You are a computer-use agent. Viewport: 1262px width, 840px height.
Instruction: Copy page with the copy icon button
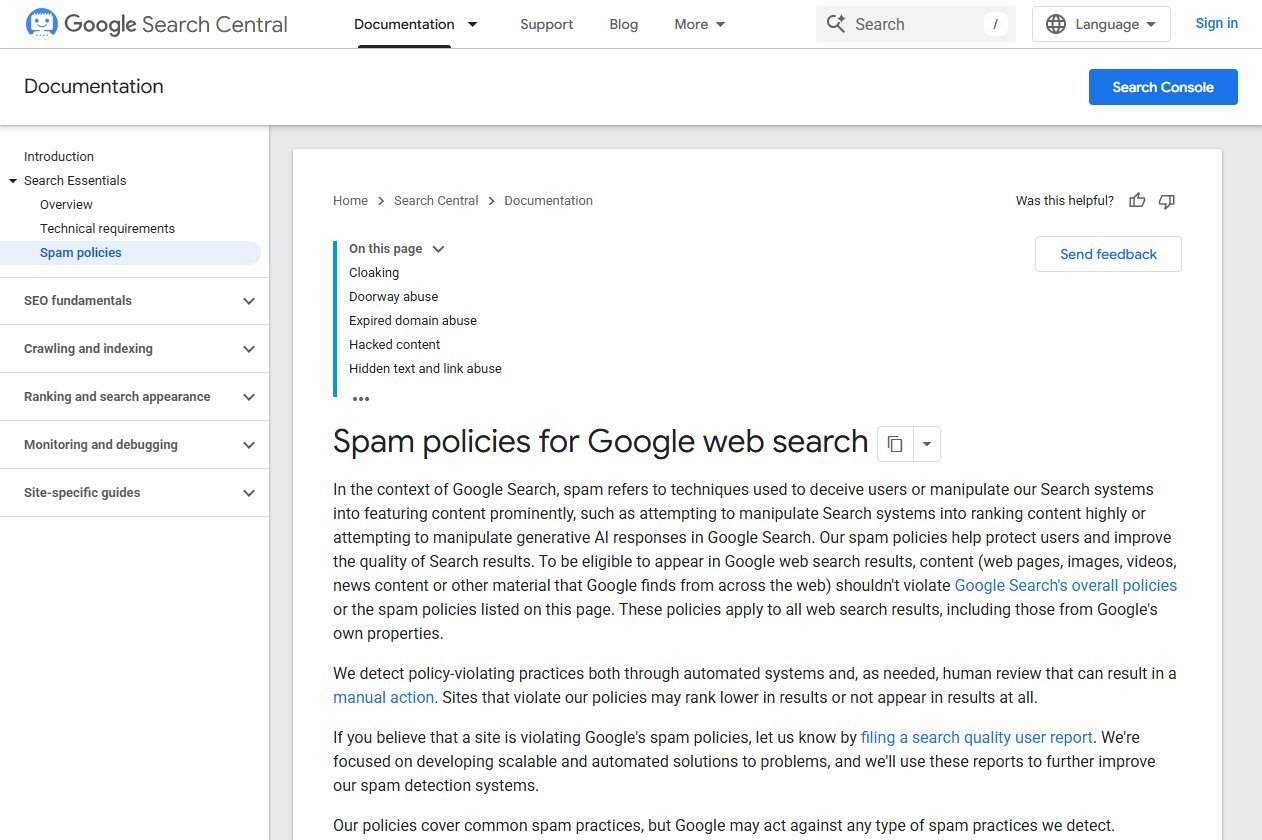(x=895, y=444)
